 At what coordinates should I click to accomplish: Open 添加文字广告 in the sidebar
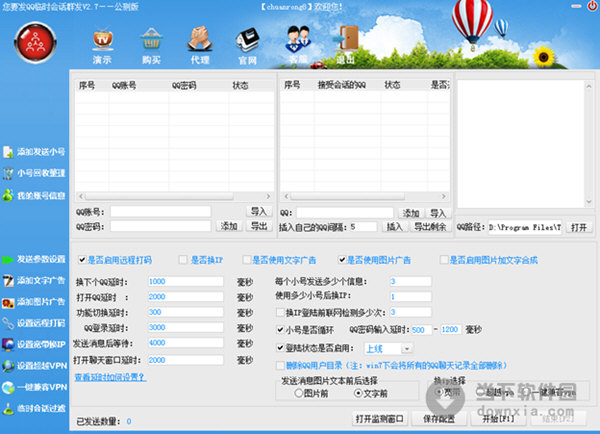(34, 281)
